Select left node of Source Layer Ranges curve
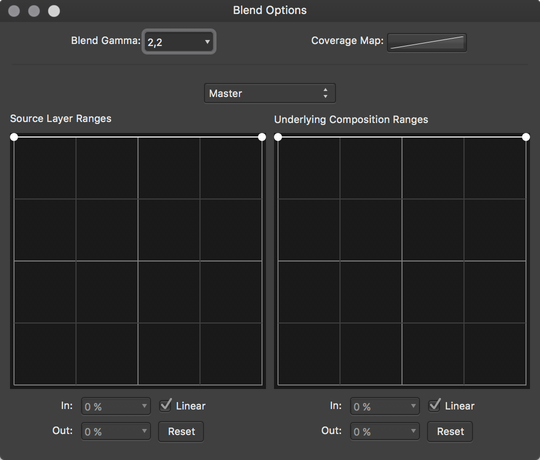The width and height of the screenshot is (540, 460). [x=14, y=137]
